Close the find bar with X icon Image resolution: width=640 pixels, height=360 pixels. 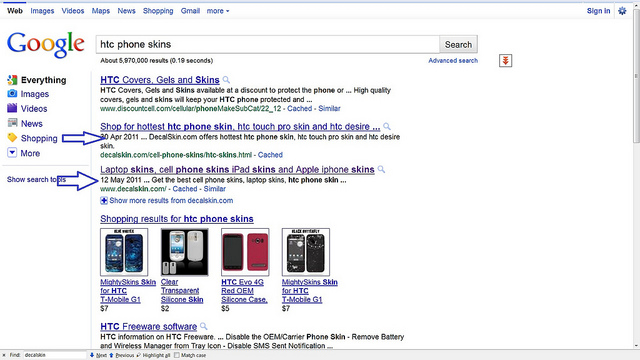(x=4, y=355)
